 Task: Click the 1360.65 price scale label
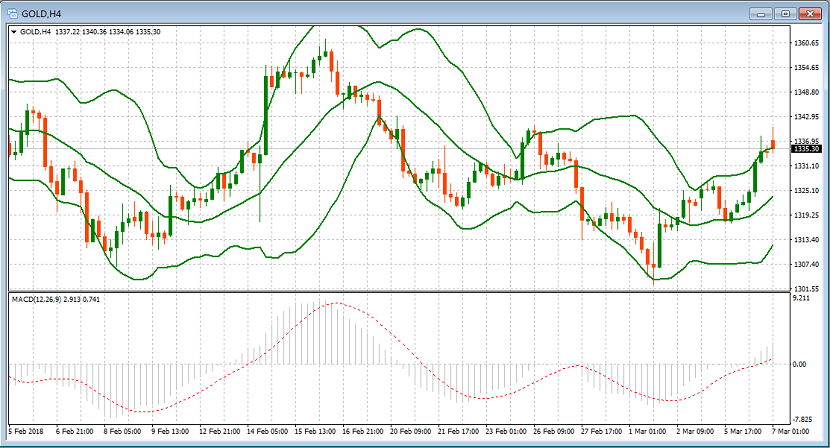coord(807,43)
